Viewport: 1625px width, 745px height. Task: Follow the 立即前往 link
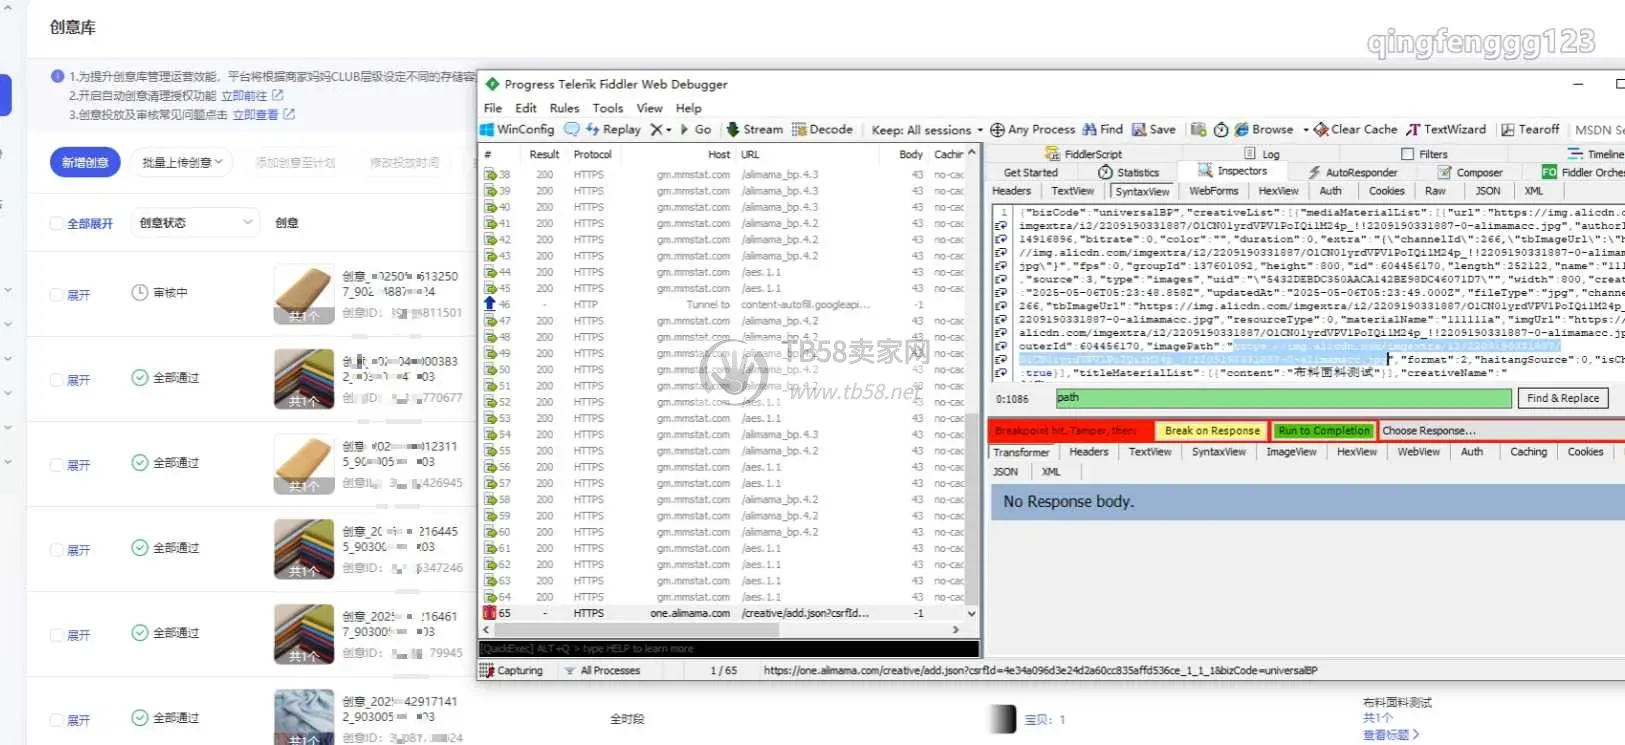pyautogui.click(x=244, y=95)
